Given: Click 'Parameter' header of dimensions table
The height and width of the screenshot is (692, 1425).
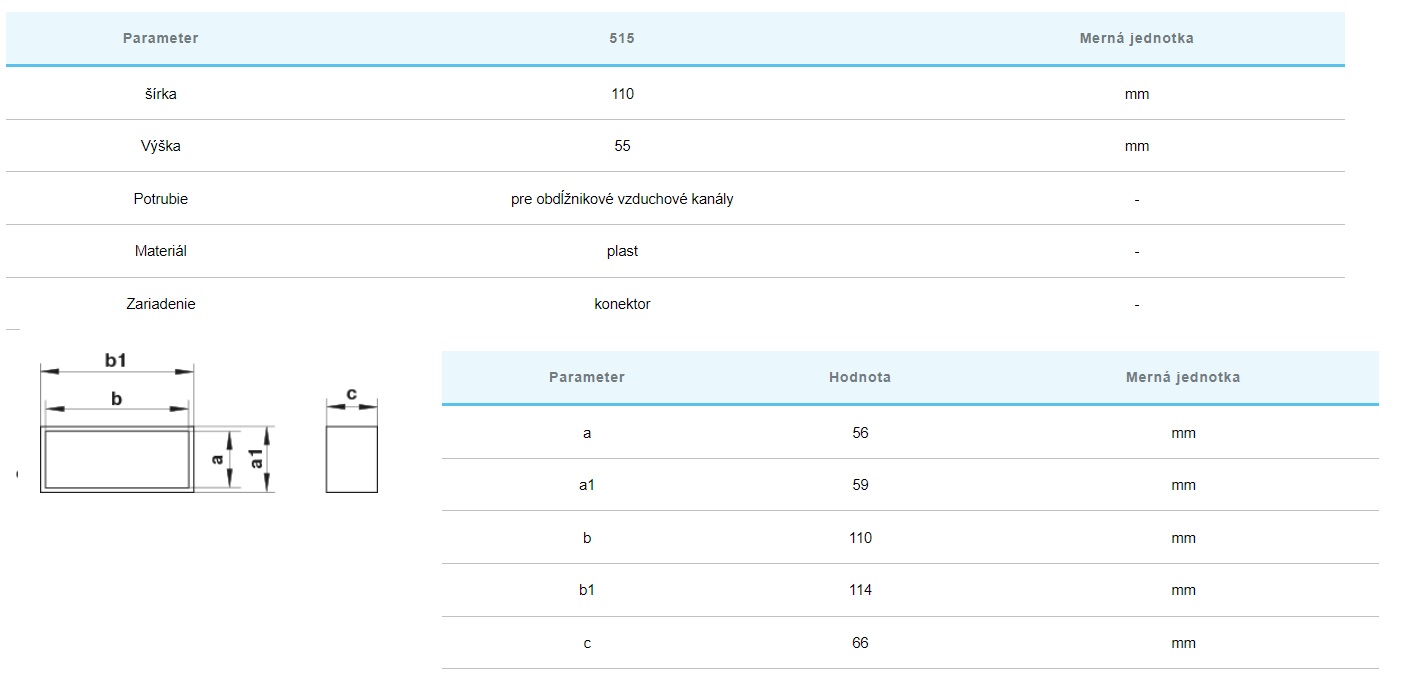Looking at the screenshot, I should tap(586, 377).
